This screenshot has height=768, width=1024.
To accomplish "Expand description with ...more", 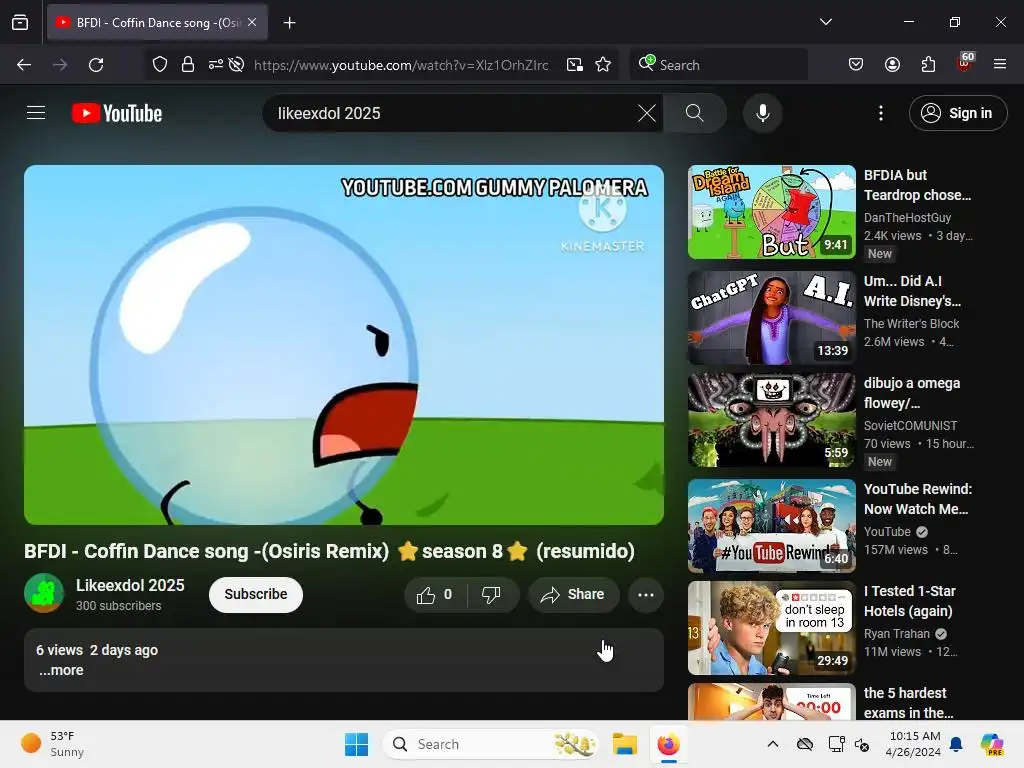I will pyautogui.click(x=61, y=670).
